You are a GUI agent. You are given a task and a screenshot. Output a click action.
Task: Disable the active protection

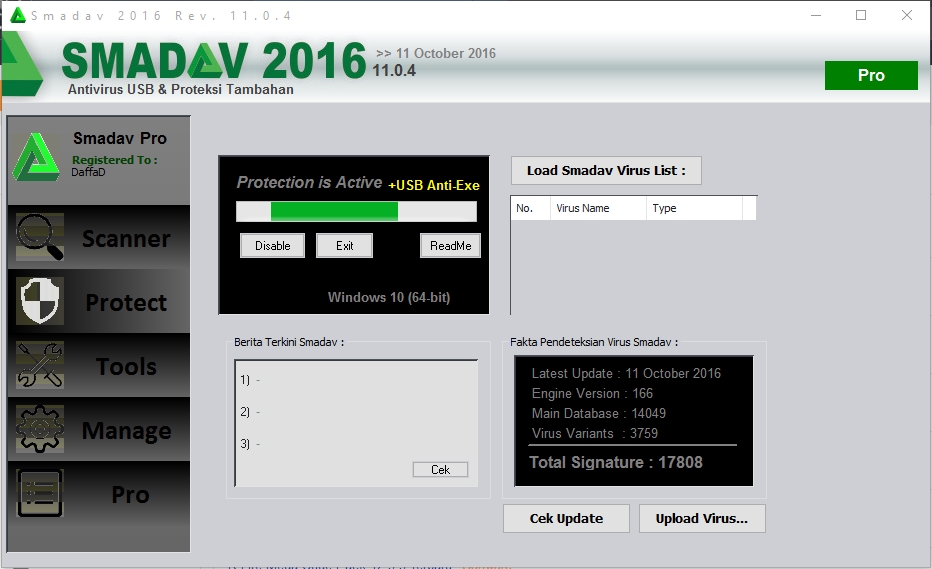pyautogui.click(x=272, y=246)
